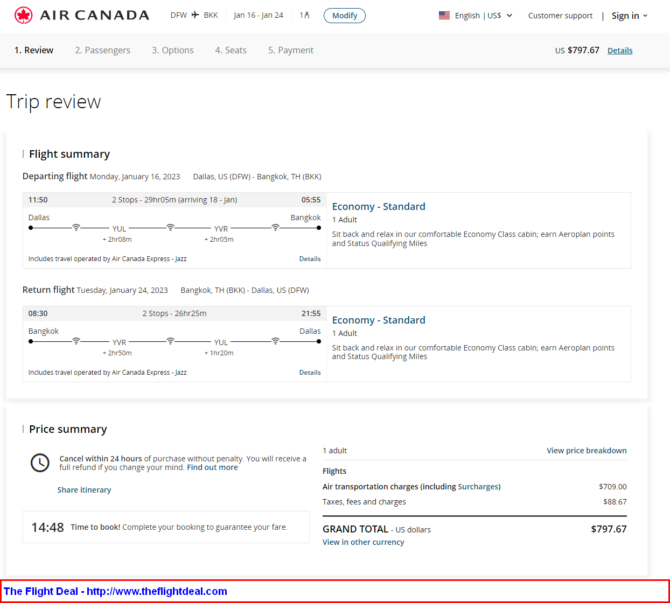
Task: Click the Jan 16 - Jan 24 dates
Action: [x=258, y=15]
